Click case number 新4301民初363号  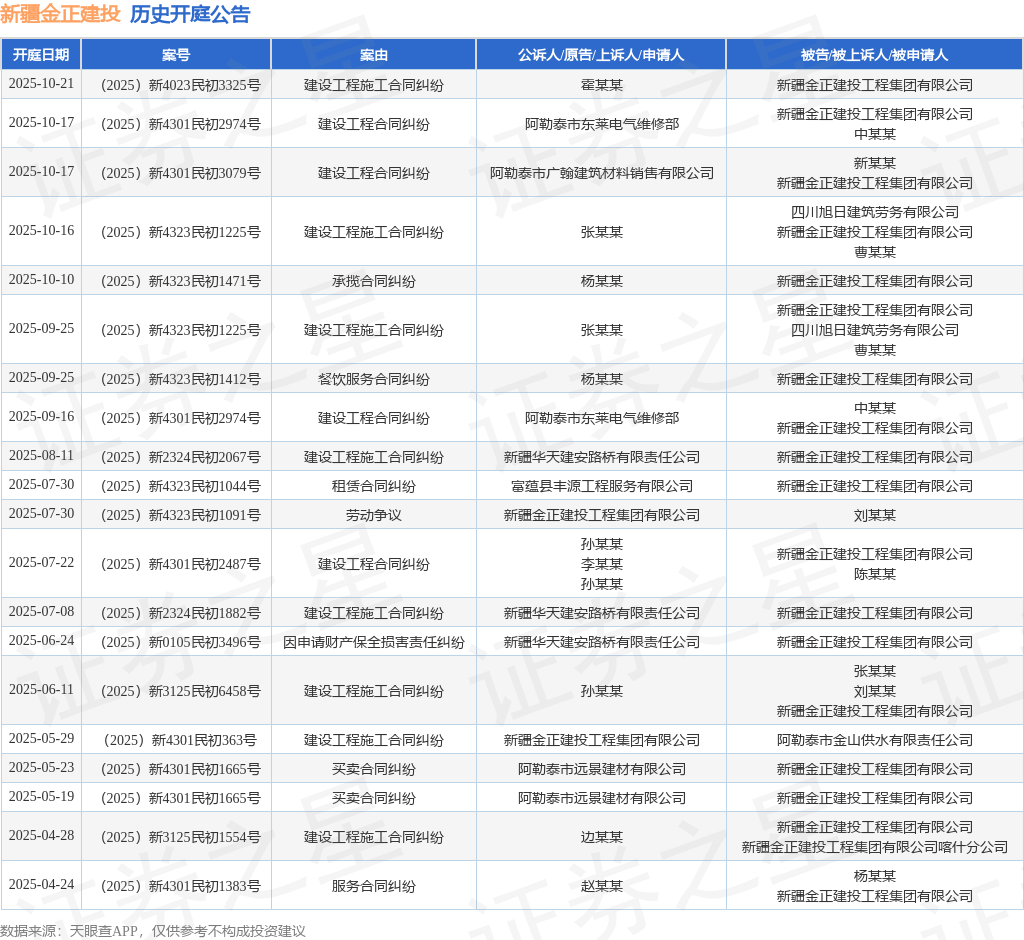coord(181,740)
